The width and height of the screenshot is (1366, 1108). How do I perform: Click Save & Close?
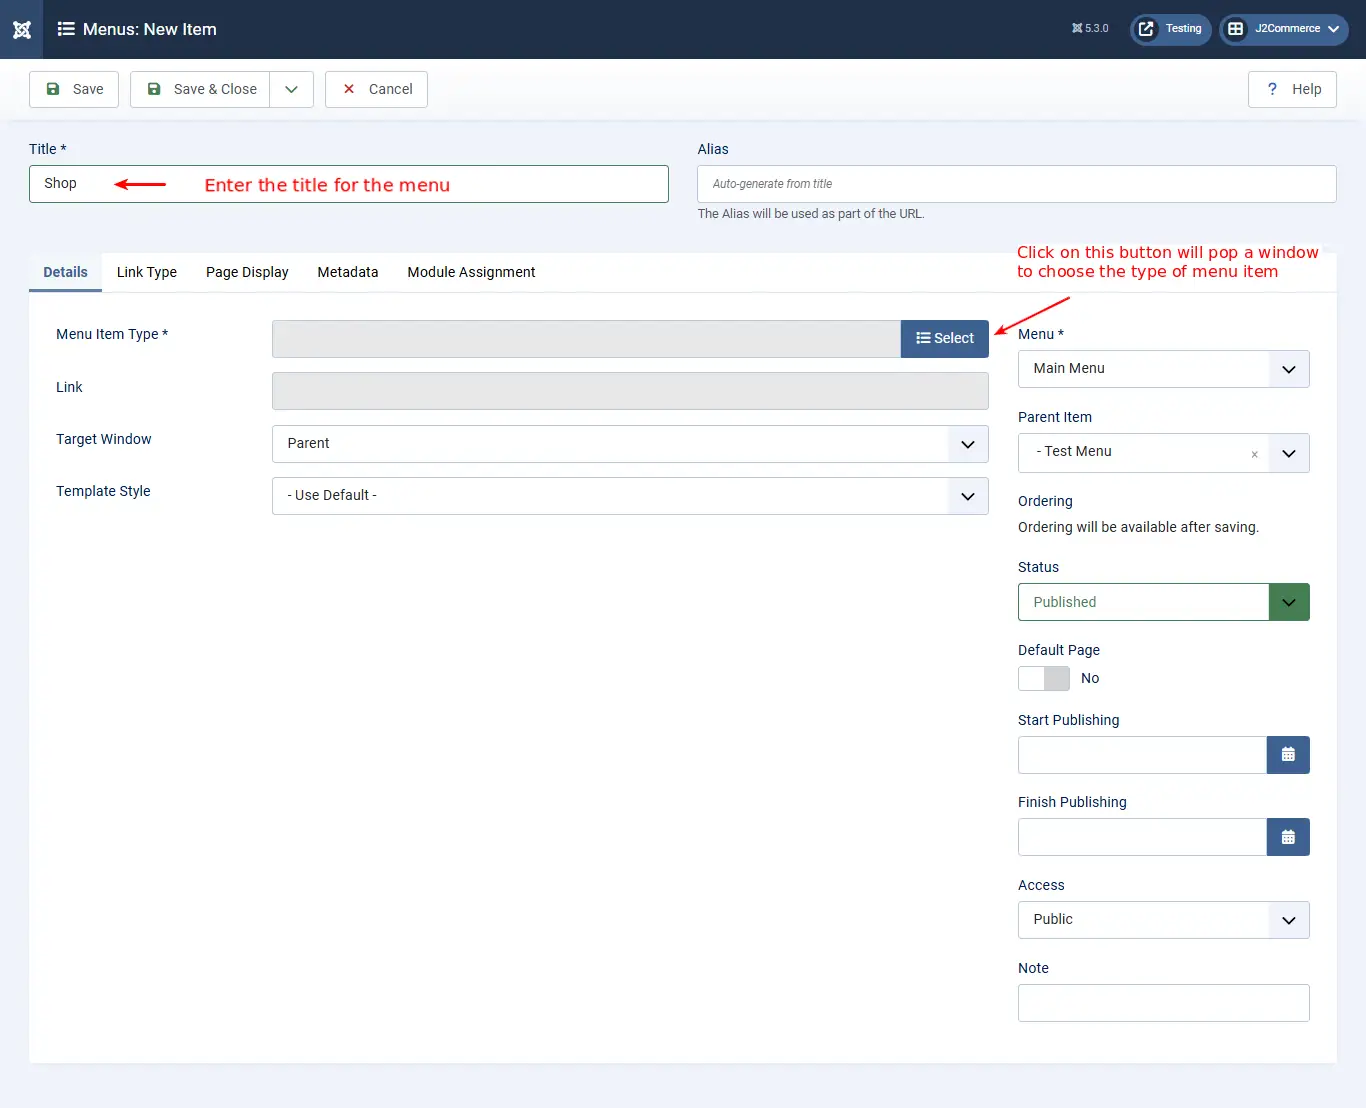pyautogui.click(x=200, y=89)
